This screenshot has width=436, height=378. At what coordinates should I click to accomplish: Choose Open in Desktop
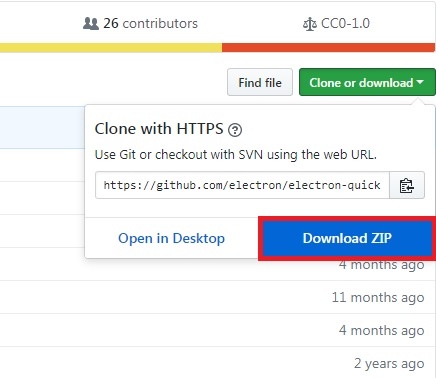[x=171, y=238]
